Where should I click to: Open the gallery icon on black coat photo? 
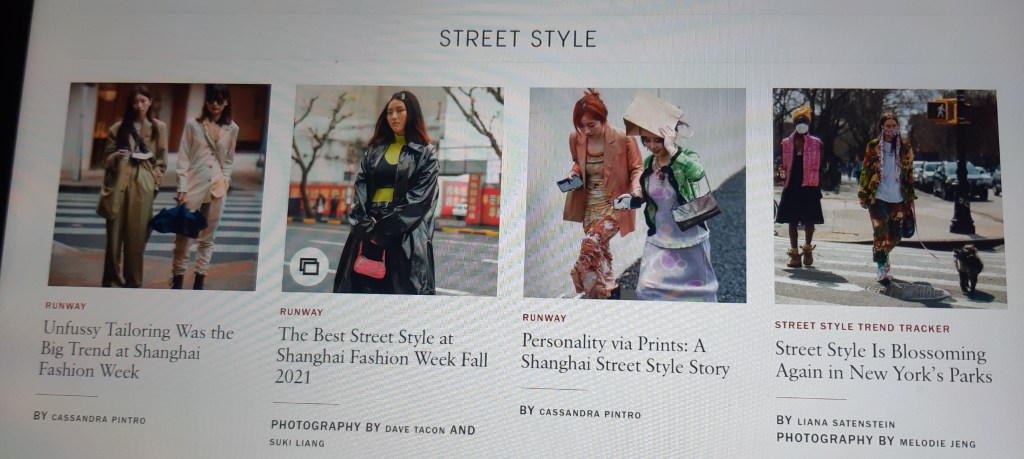pyautogui.click(x=308, y=266)
